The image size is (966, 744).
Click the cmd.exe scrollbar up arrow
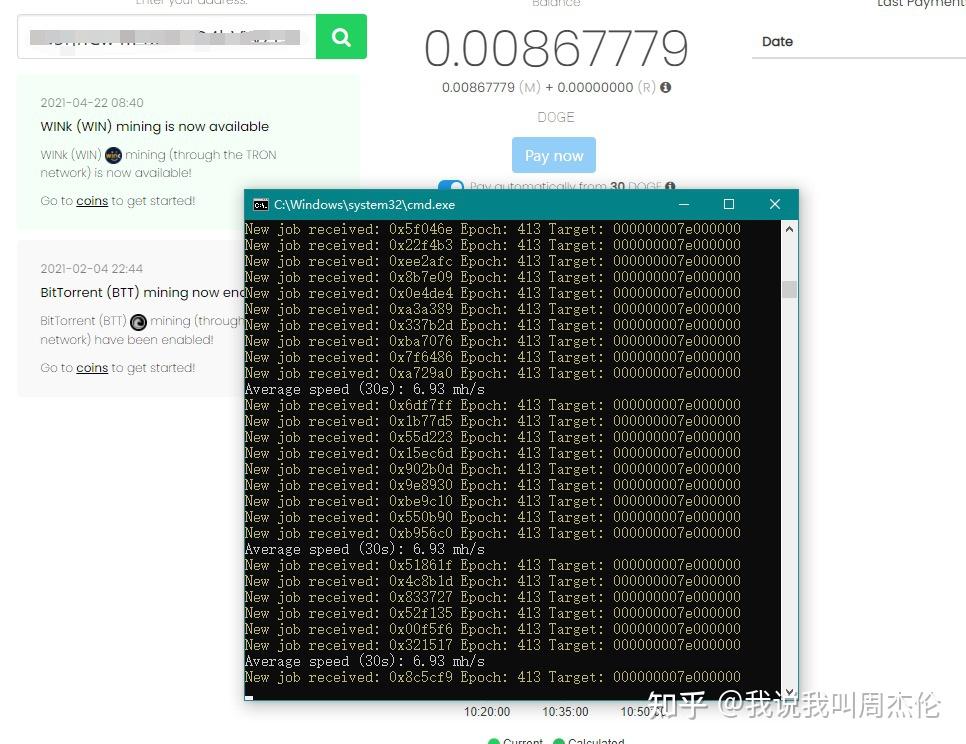click(x=789, y=229)
